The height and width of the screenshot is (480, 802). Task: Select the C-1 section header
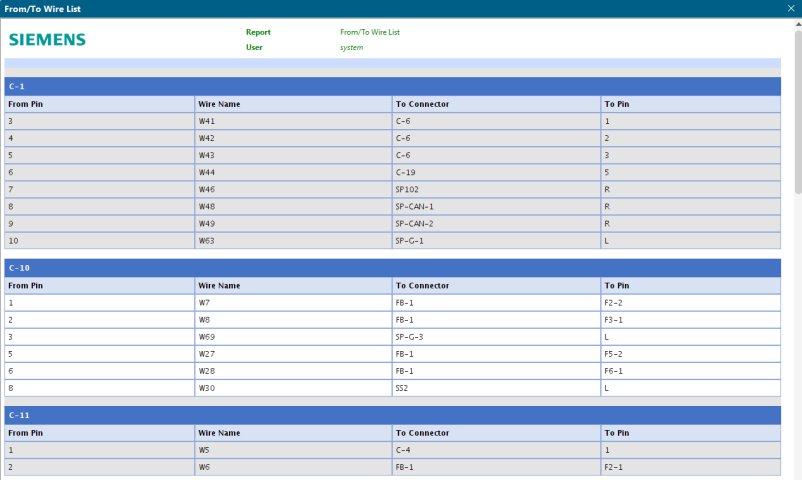coord(392,86)
